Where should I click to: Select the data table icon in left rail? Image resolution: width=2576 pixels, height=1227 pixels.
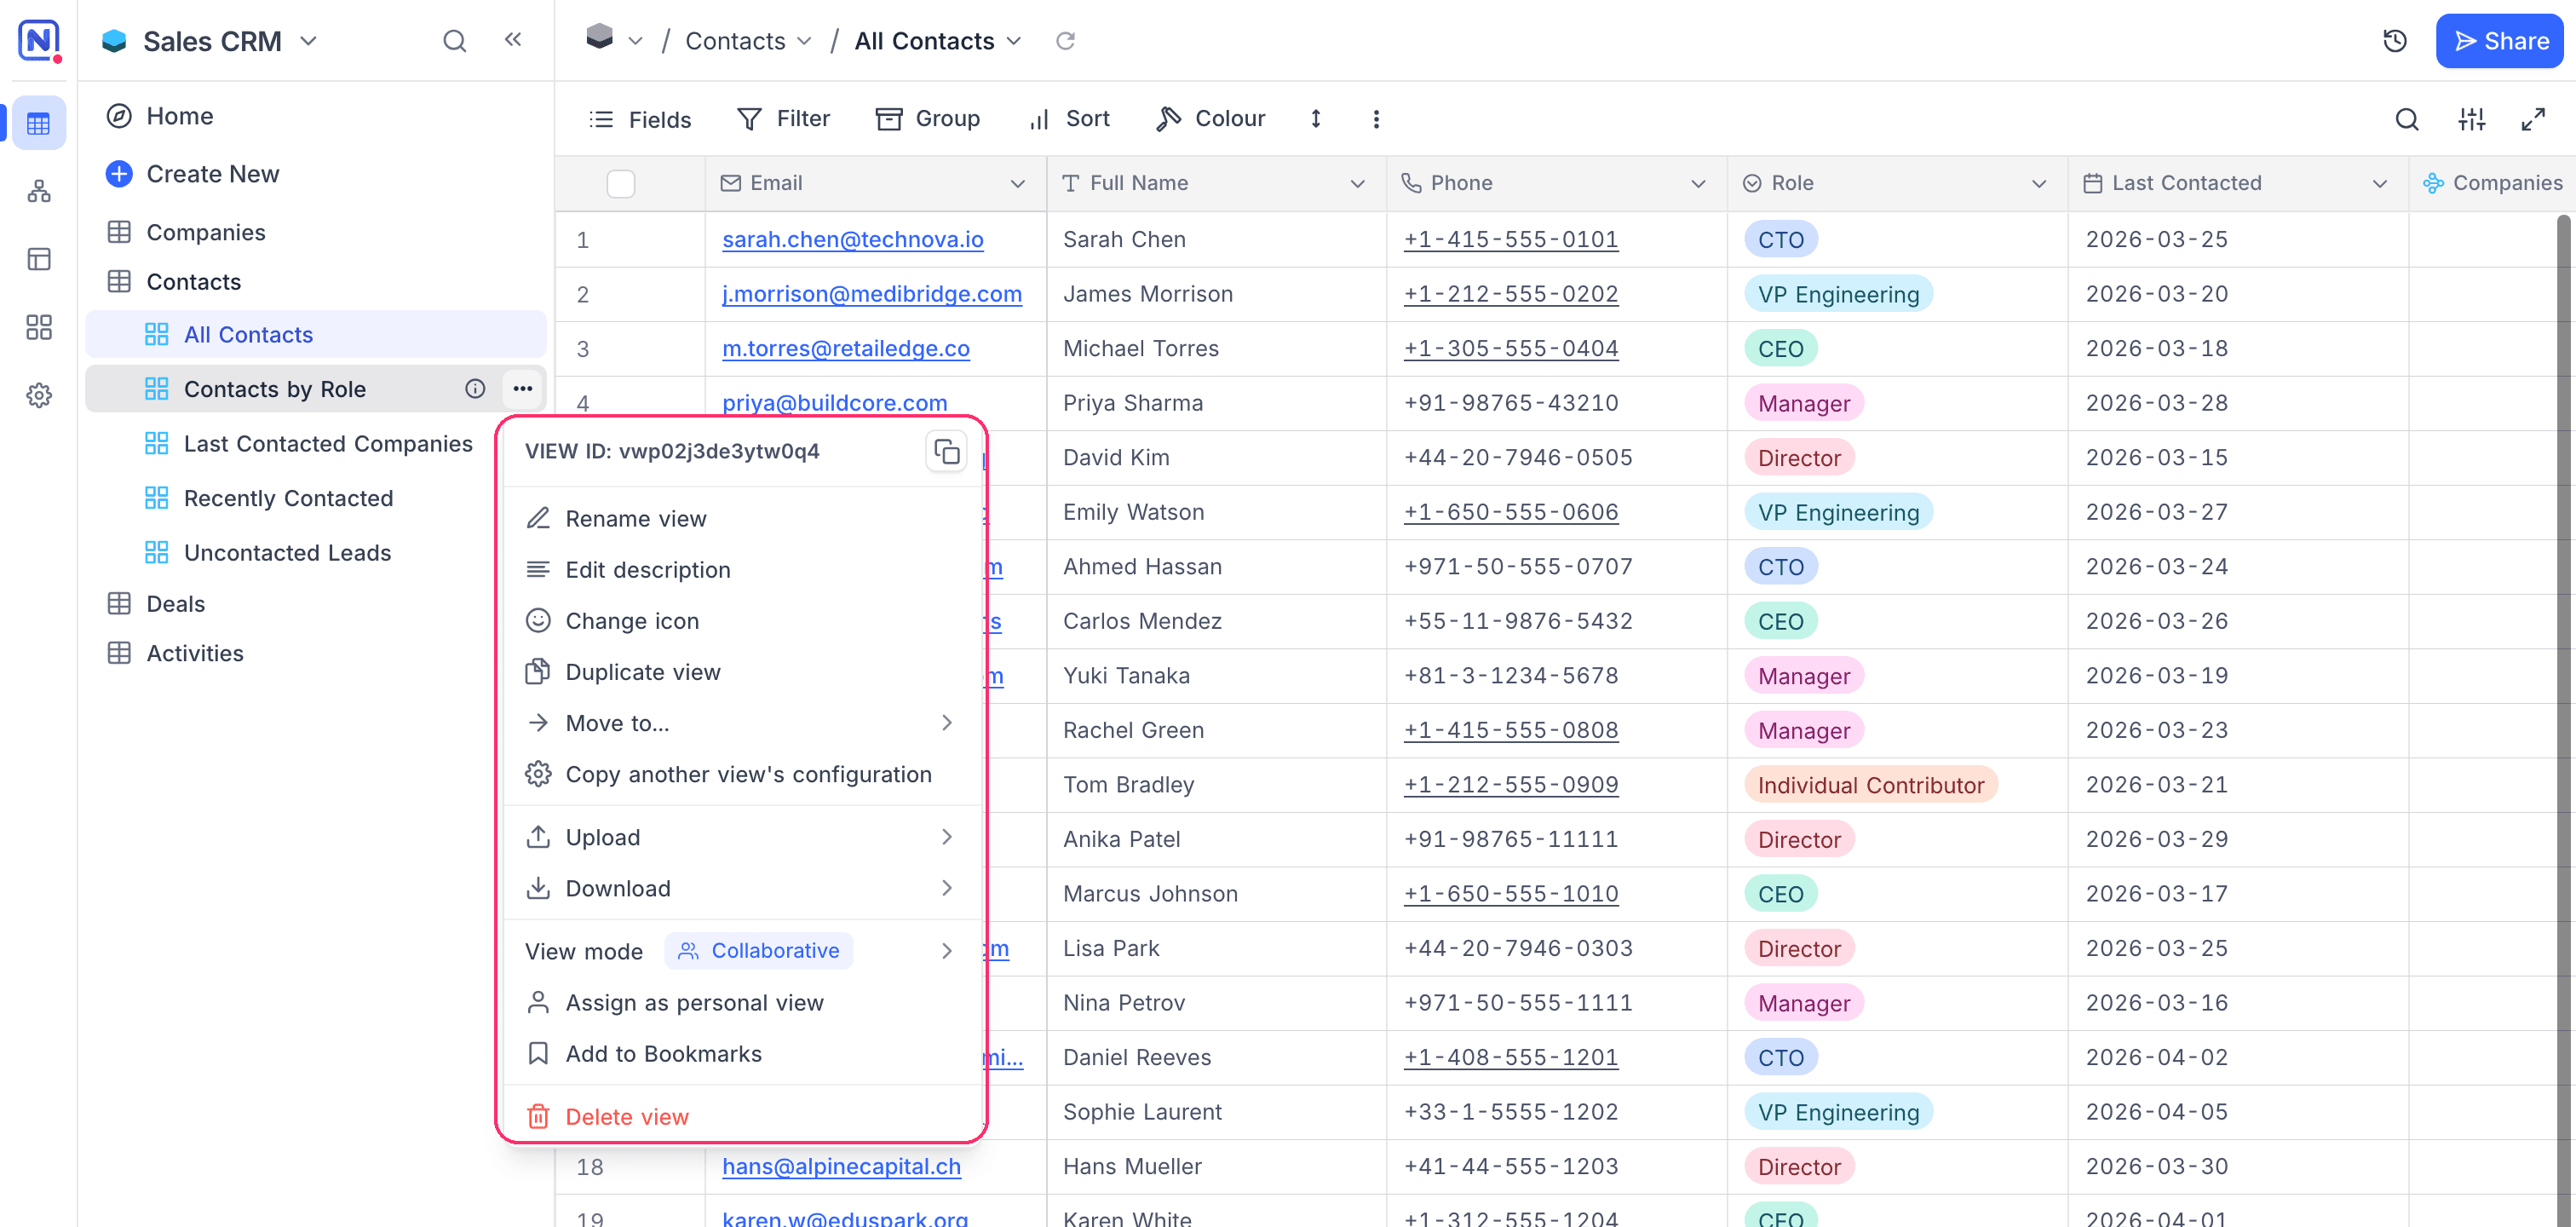click(x=39, y=123)
